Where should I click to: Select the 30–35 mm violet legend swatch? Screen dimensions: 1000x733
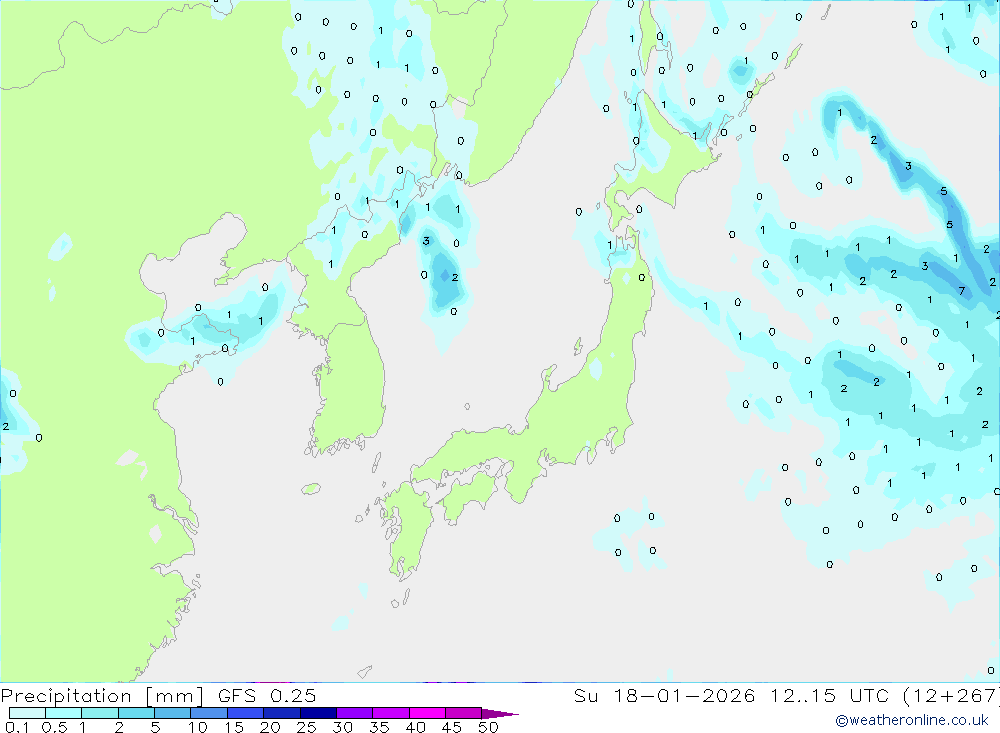(354, 713)
